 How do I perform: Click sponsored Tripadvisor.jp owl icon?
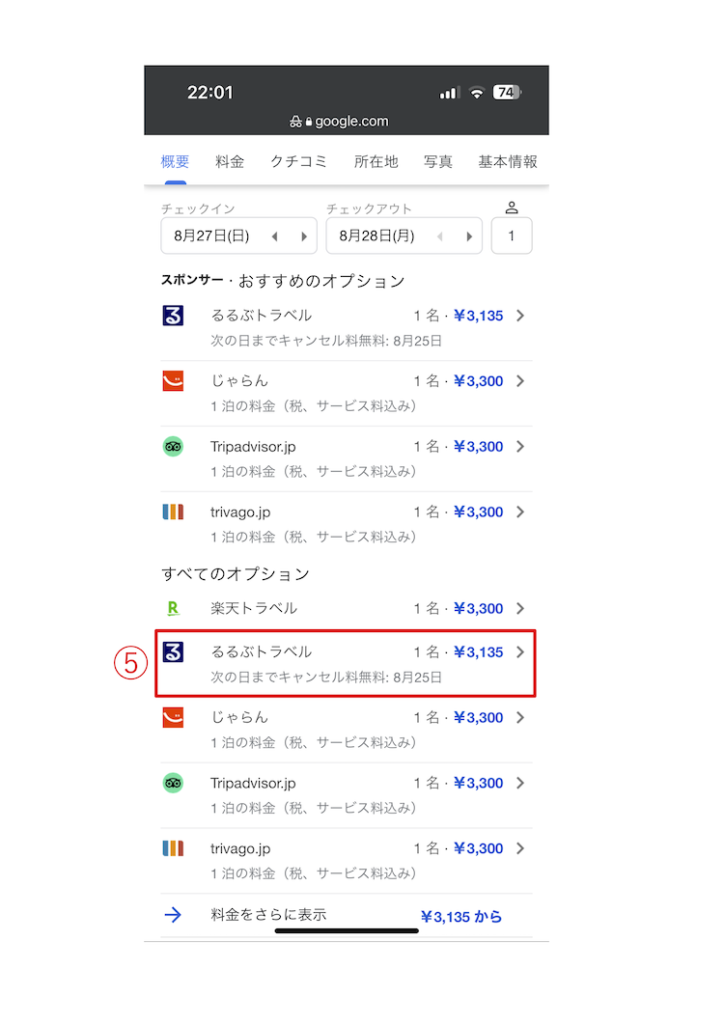coord(173,447)
